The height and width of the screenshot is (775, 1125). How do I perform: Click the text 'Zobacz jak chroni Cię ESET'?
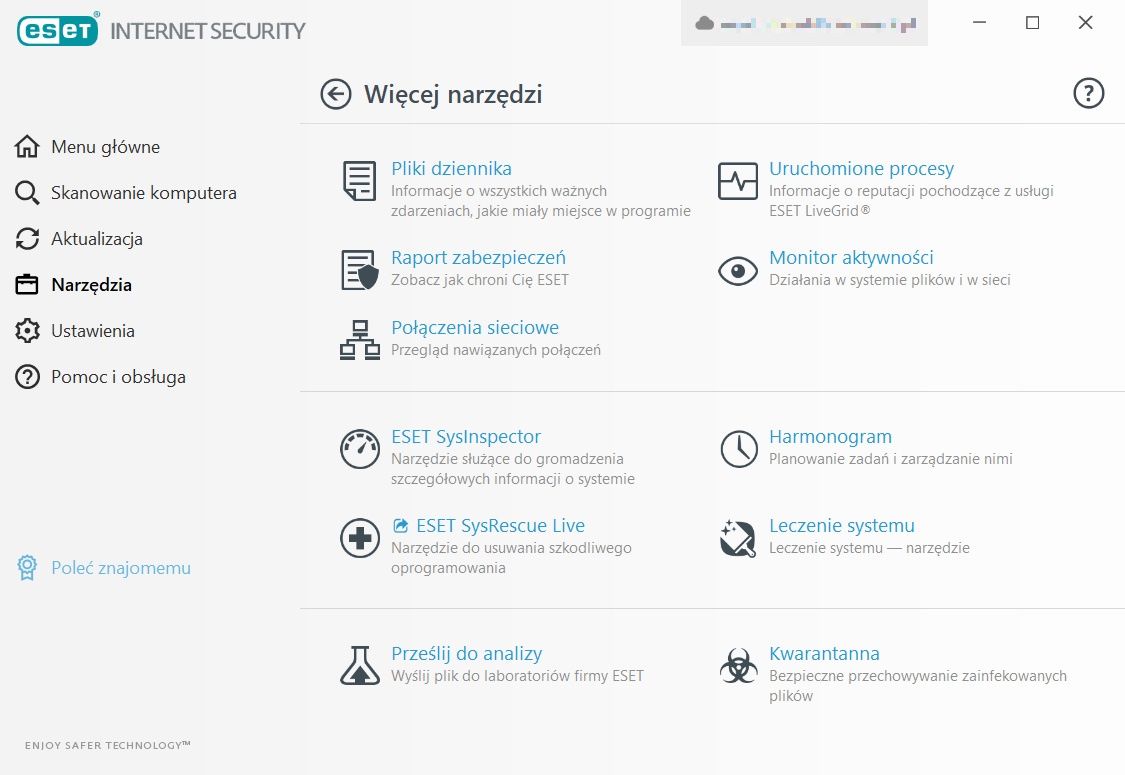point(480,280)
